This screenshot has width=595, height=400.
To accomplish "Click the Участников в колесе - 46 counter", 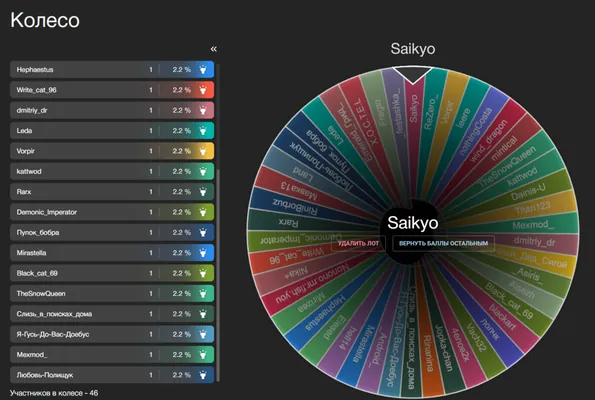I will pos(54,393).
